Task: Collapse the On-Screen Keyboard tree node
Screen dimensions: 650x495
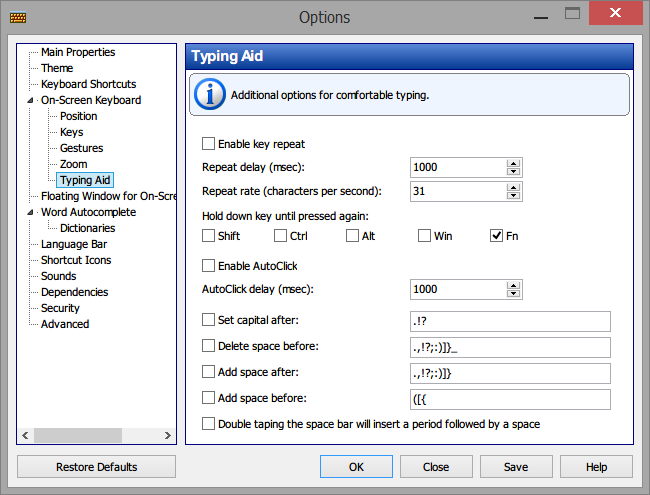Action: [30, 100]
